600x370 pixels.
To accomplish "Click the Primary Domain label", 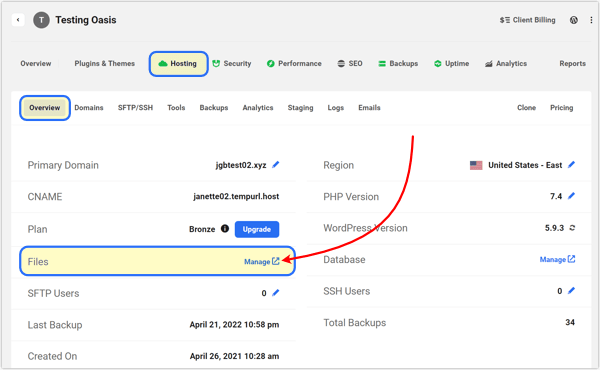I will [x=63, y=165].
